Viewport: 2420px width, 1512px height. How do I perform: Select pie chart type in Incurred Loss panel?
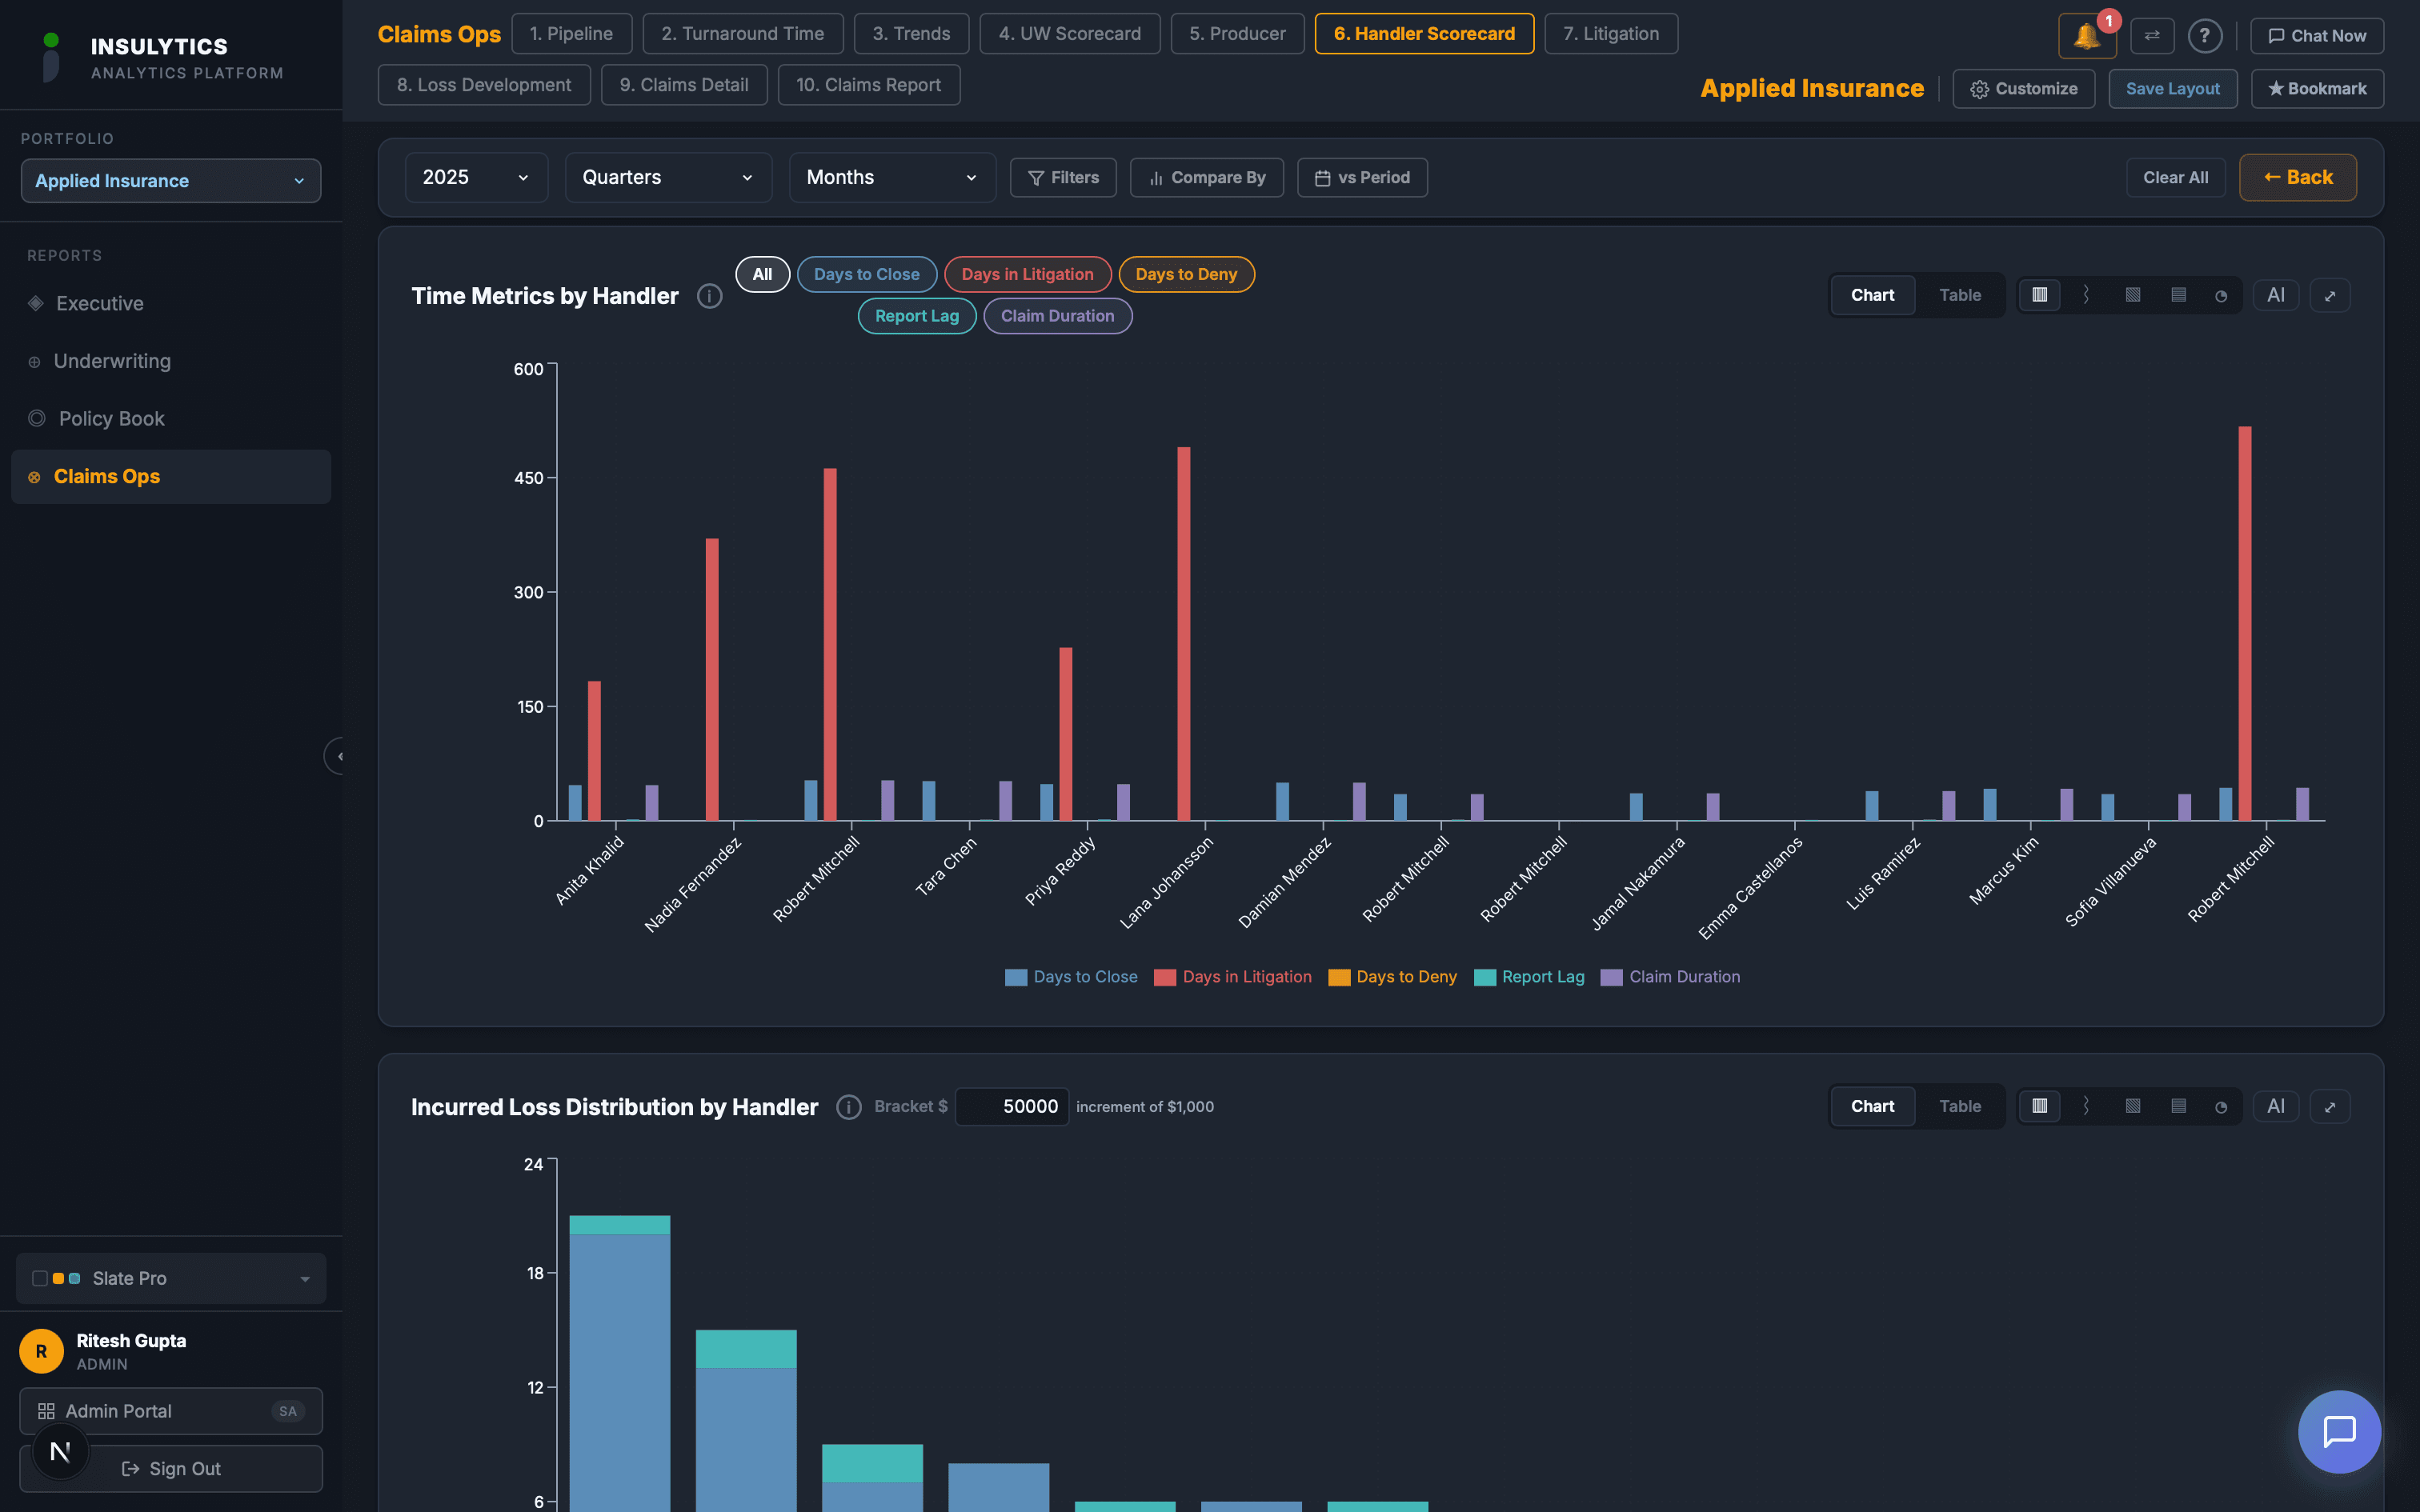pyautogui.click(x=2220, y=1106)
